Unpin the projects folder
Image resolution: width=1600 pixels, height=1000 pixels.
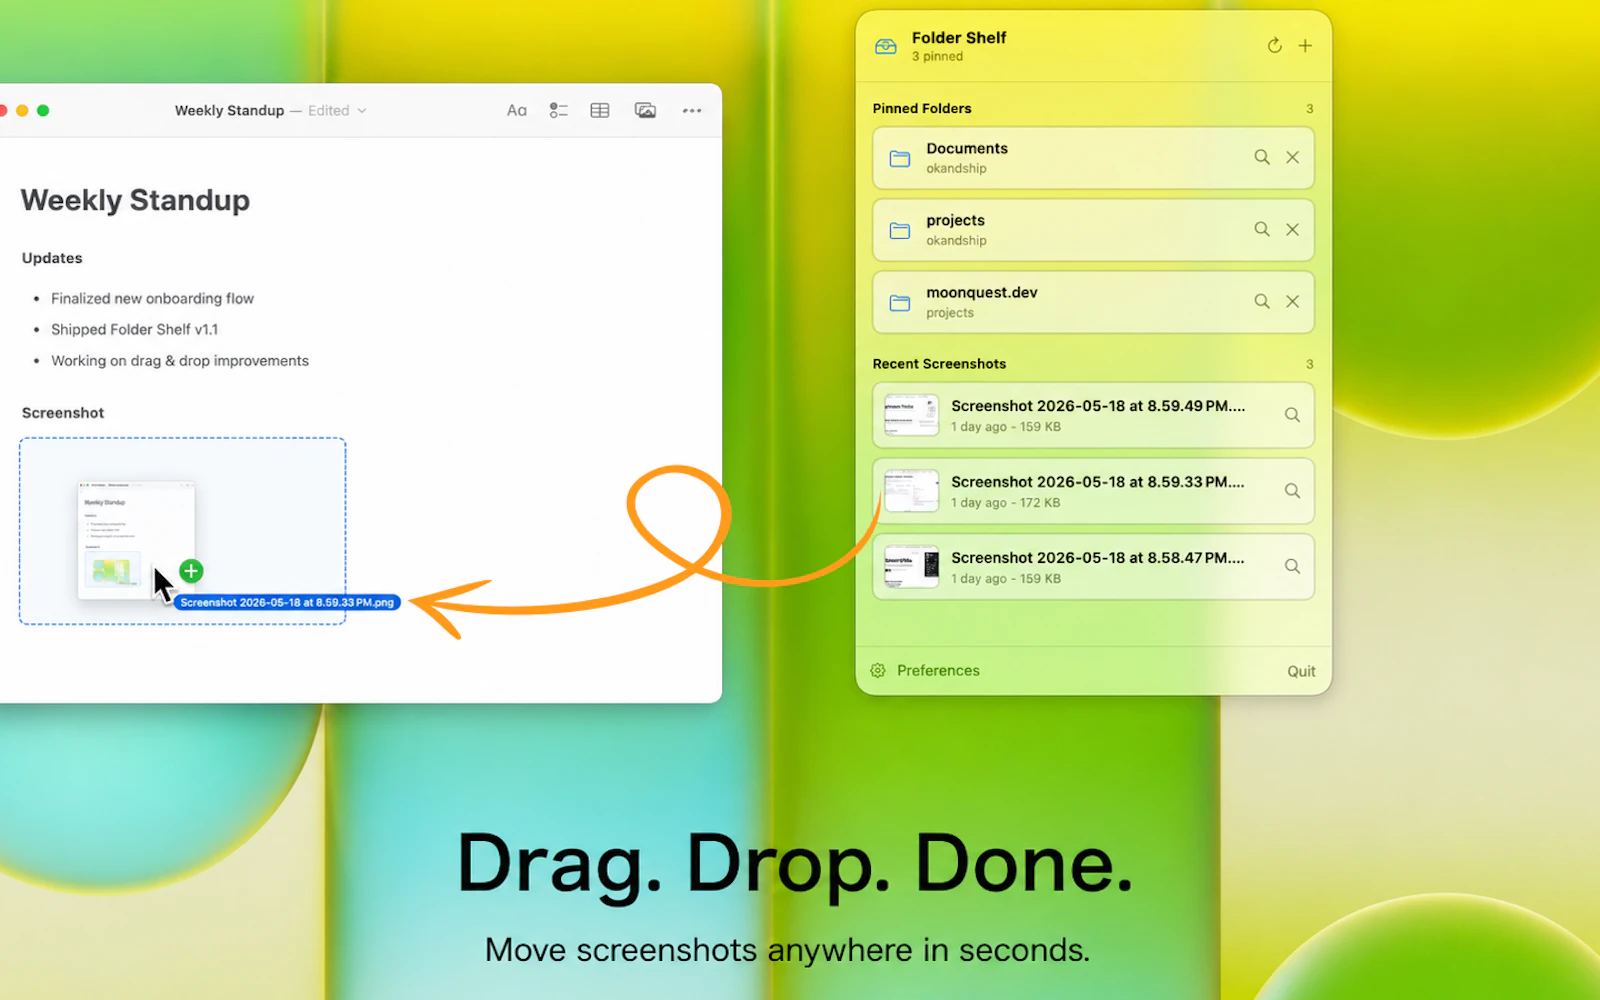click(x=1293, y=229)
